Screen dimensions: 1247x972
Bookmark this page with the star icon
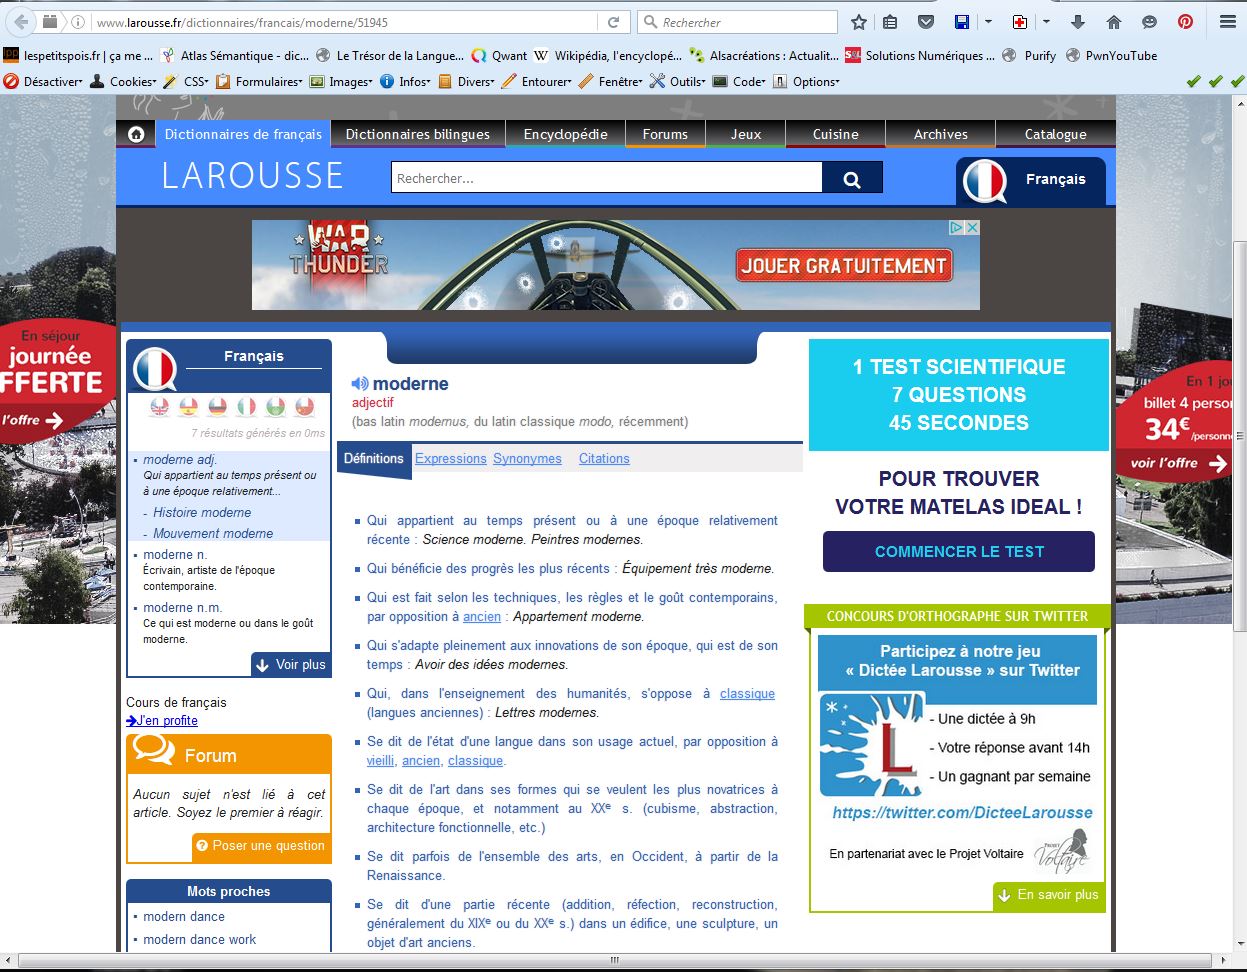point(859,22)
